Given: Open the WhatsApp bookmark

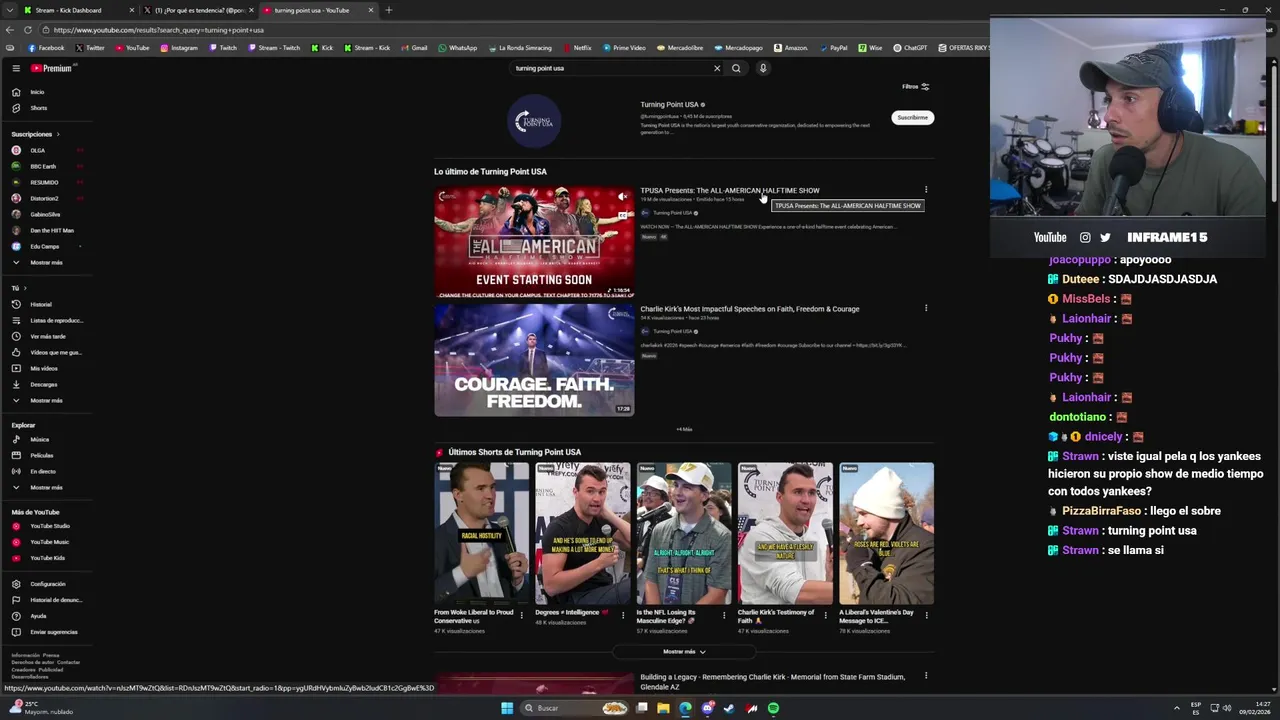Looking at the screenshot, I should 458,48.
